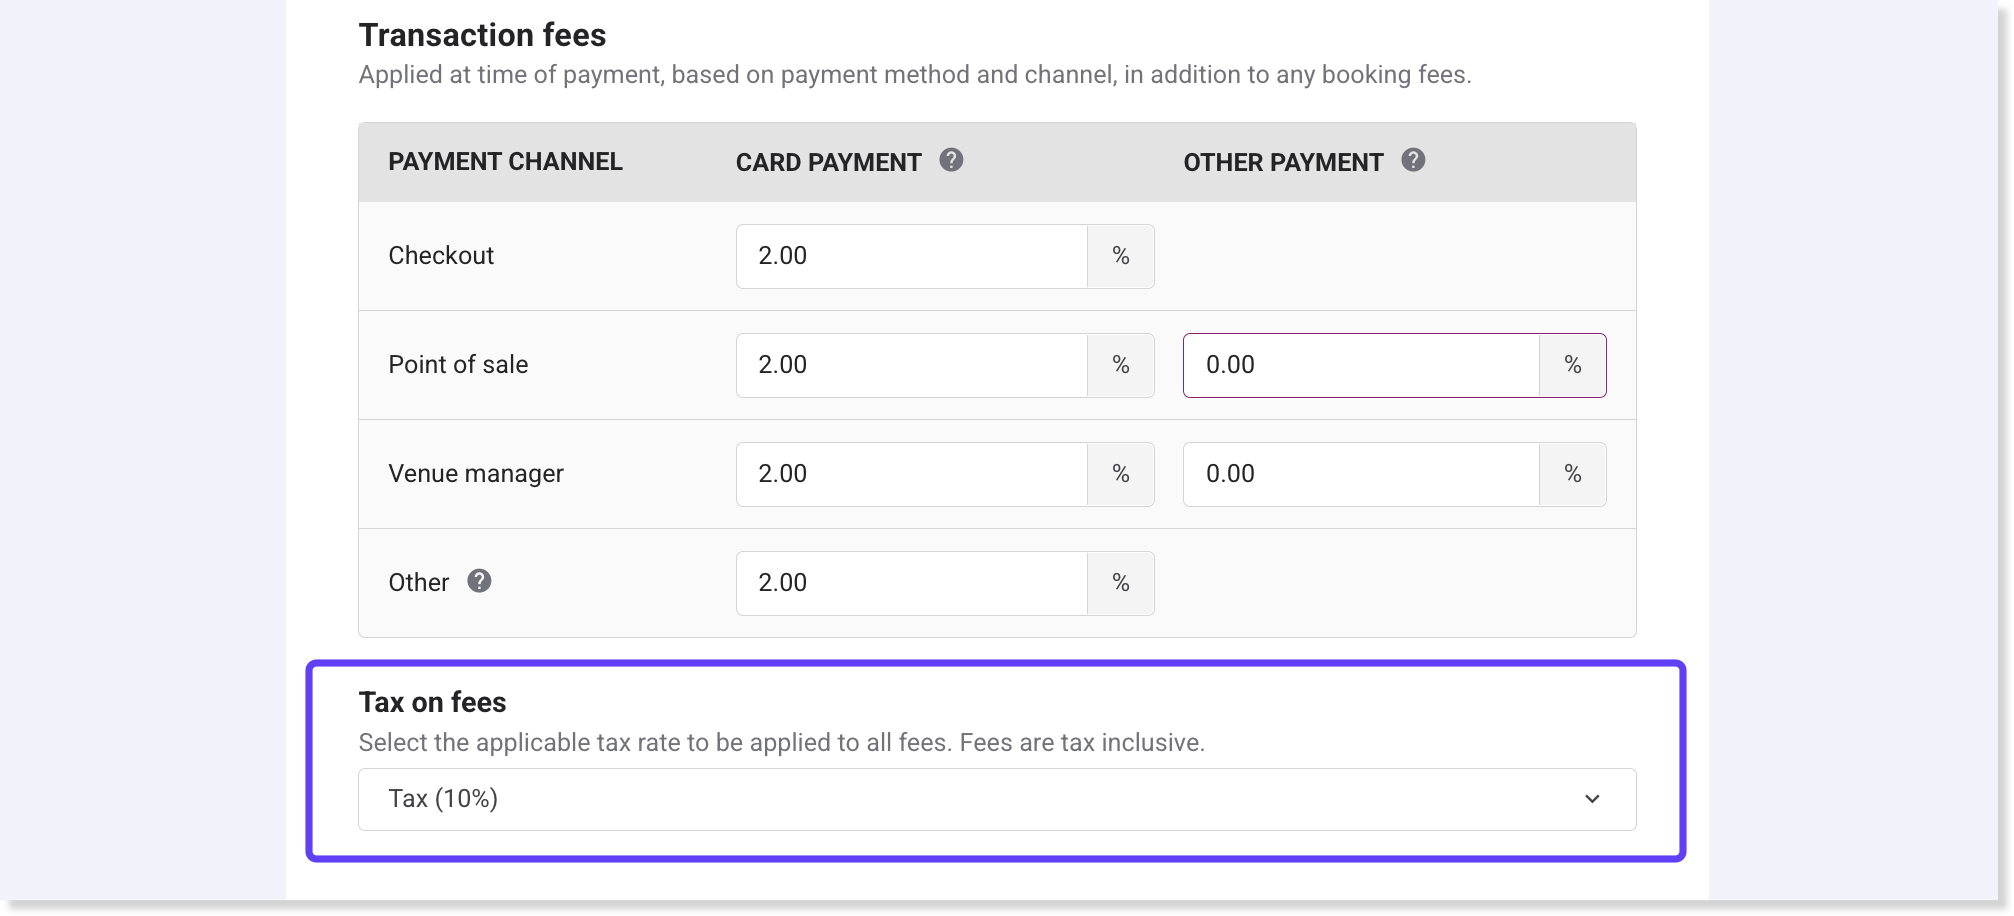Focus the Other channel card payment field
Screen dimensions: 2014x916
pyautogui.click(x=911, y=583)
